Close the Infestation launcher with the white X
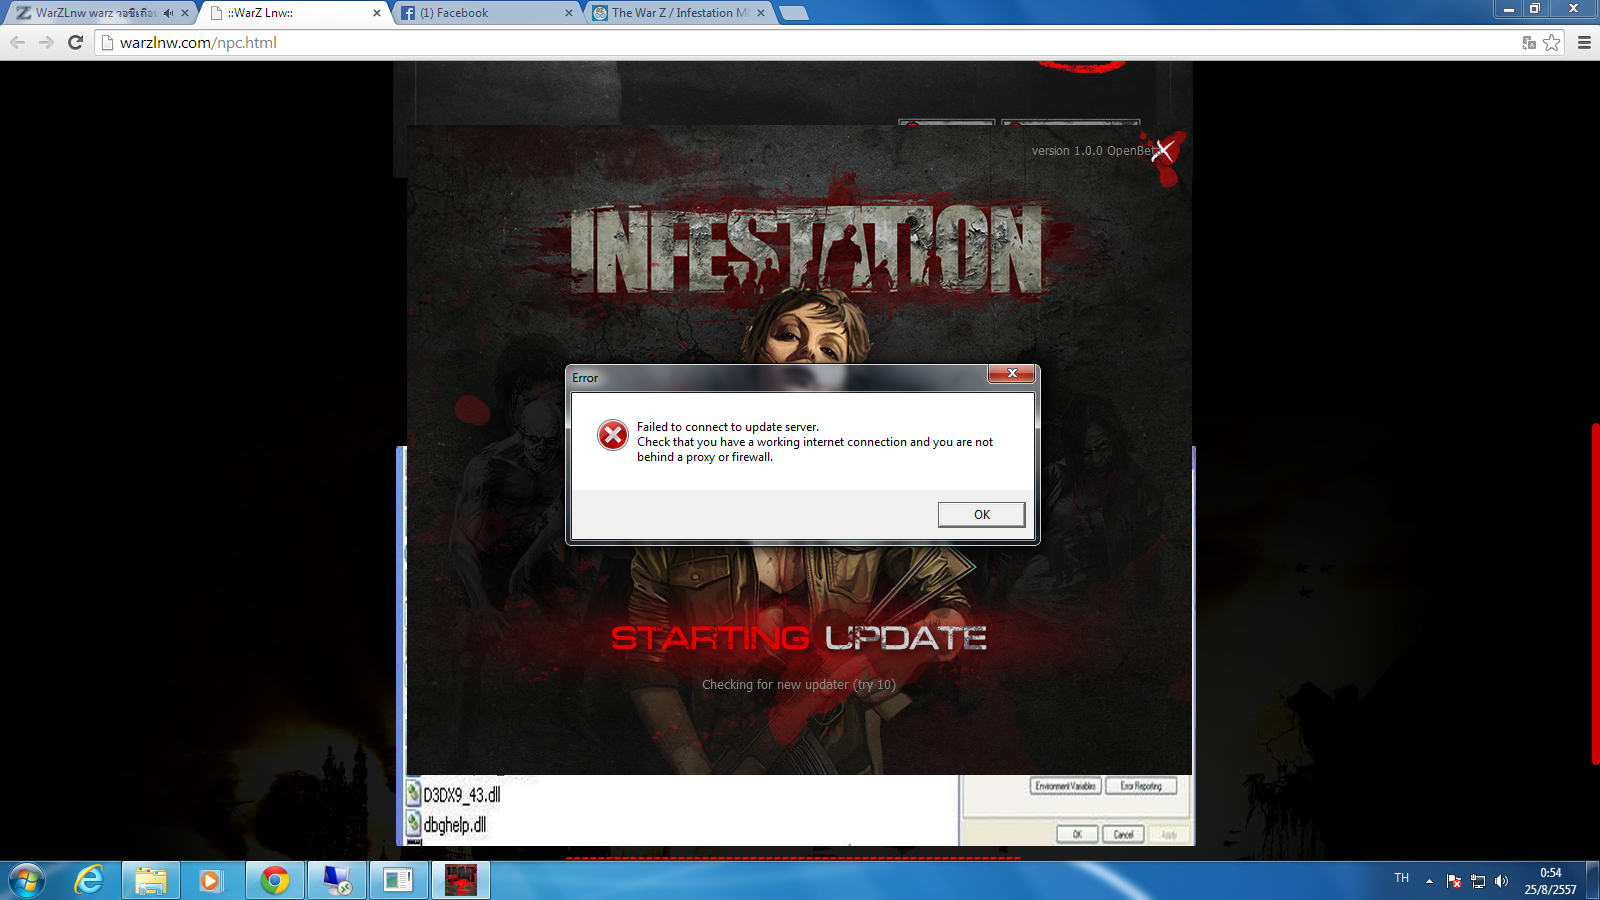Viewport: 1600px width, 900px height. pos(1163,151)
